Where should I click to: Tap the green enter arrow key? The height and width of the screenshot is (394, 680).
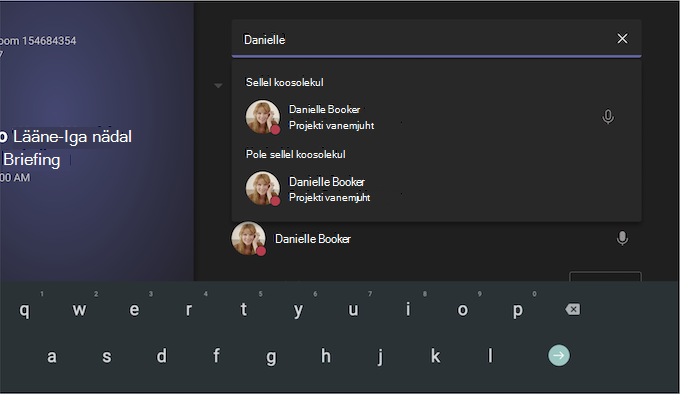pos(559,355)
